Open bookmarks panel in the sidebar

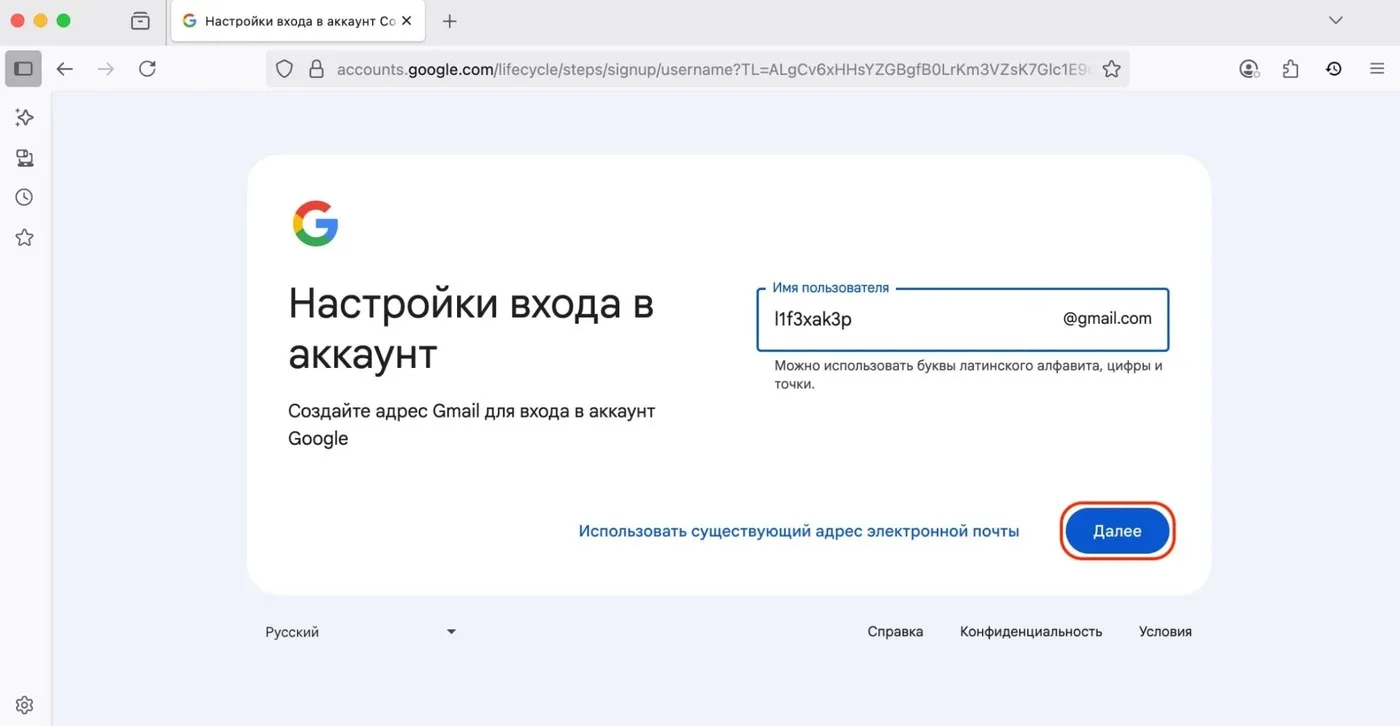25,238
